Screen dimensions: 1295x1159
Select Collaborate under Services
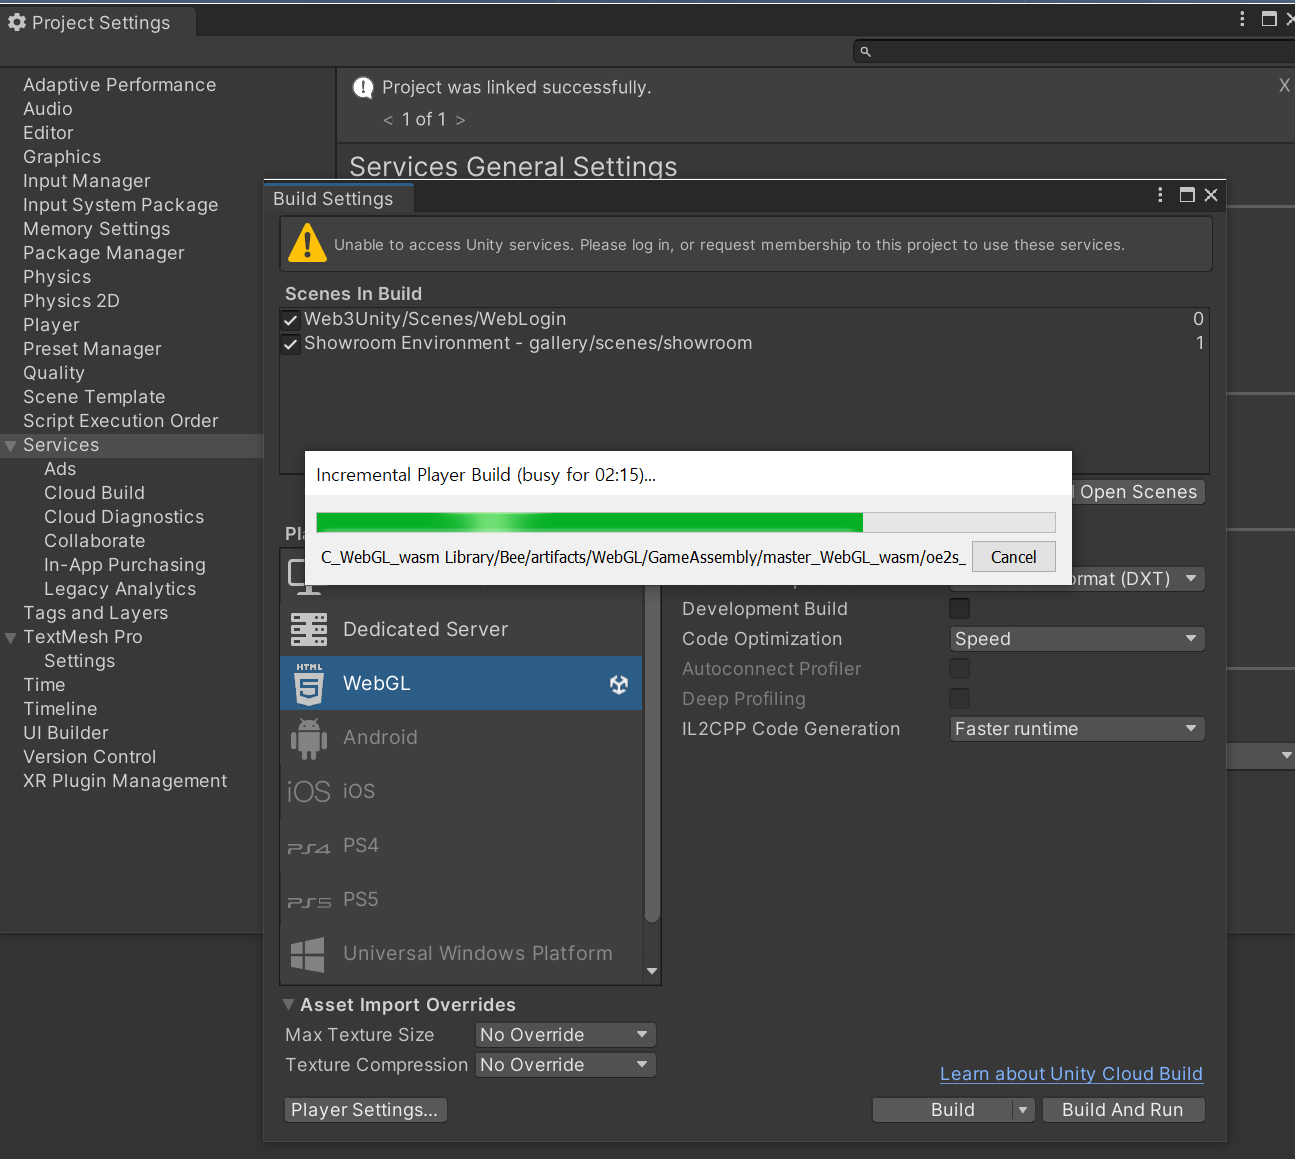(x=95, y=541)
